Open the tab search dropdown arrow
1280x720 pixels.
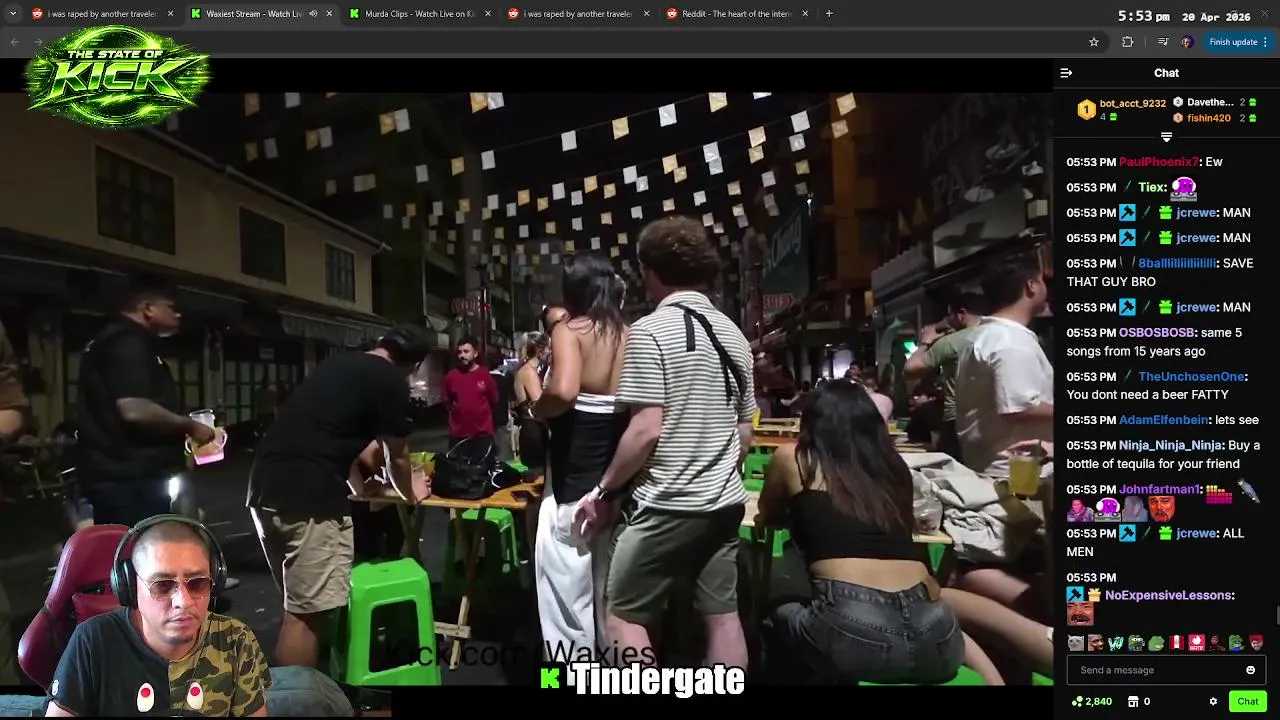click(14, 14)
